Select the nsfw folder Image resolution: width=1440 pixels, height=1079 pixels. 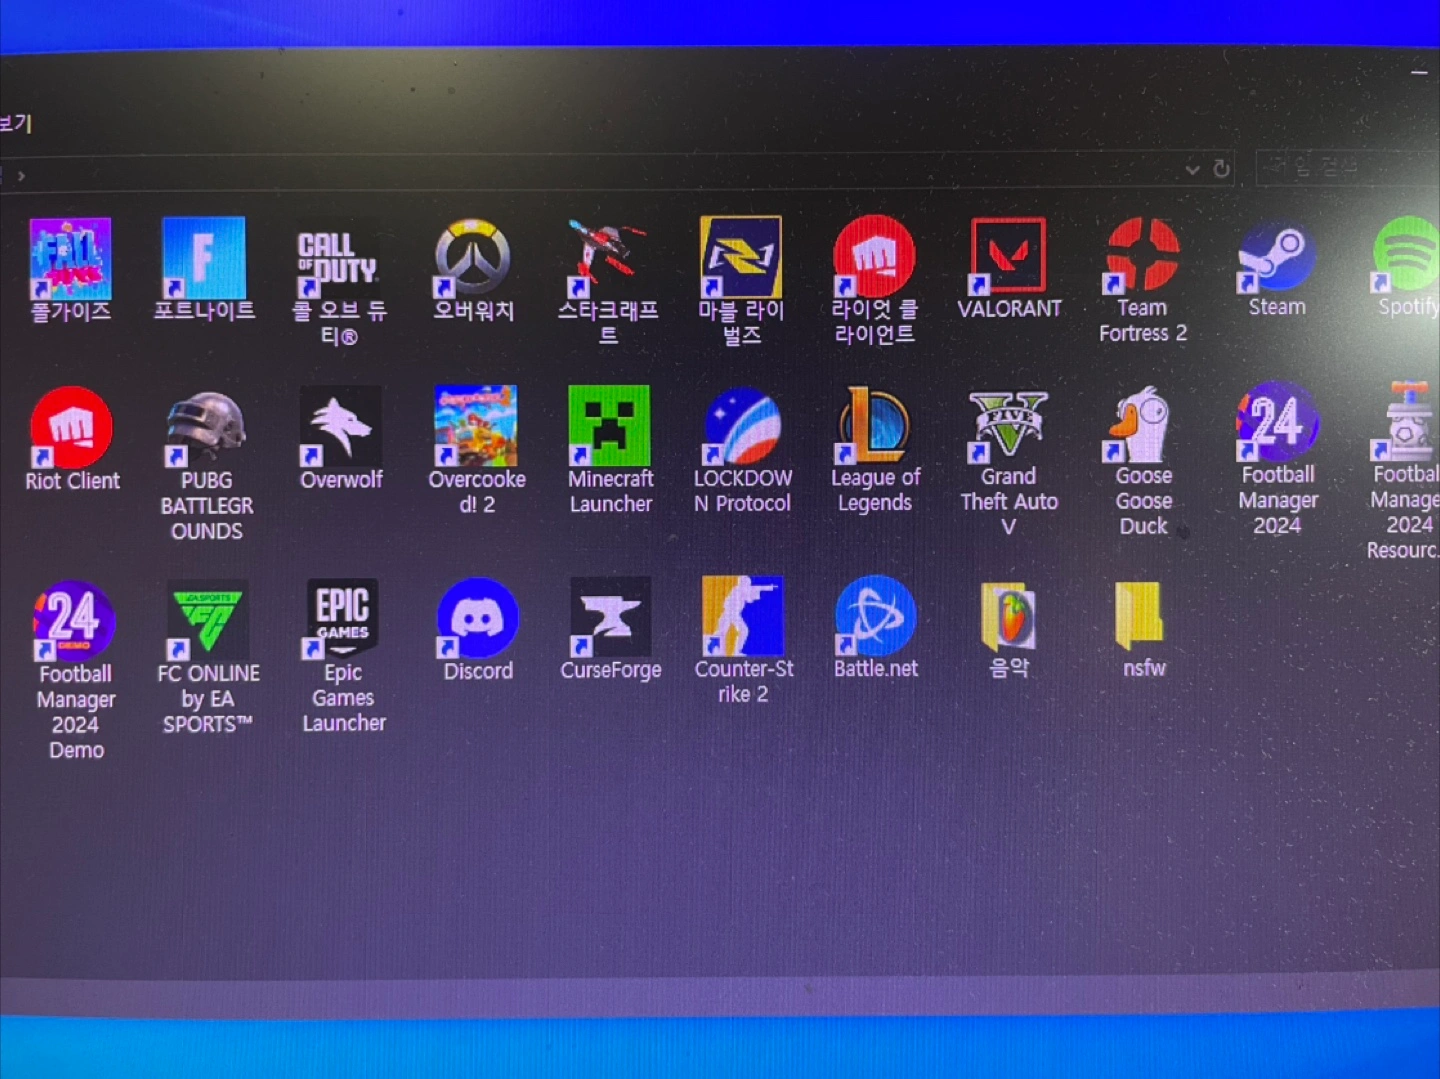[x=1140, y=615]
